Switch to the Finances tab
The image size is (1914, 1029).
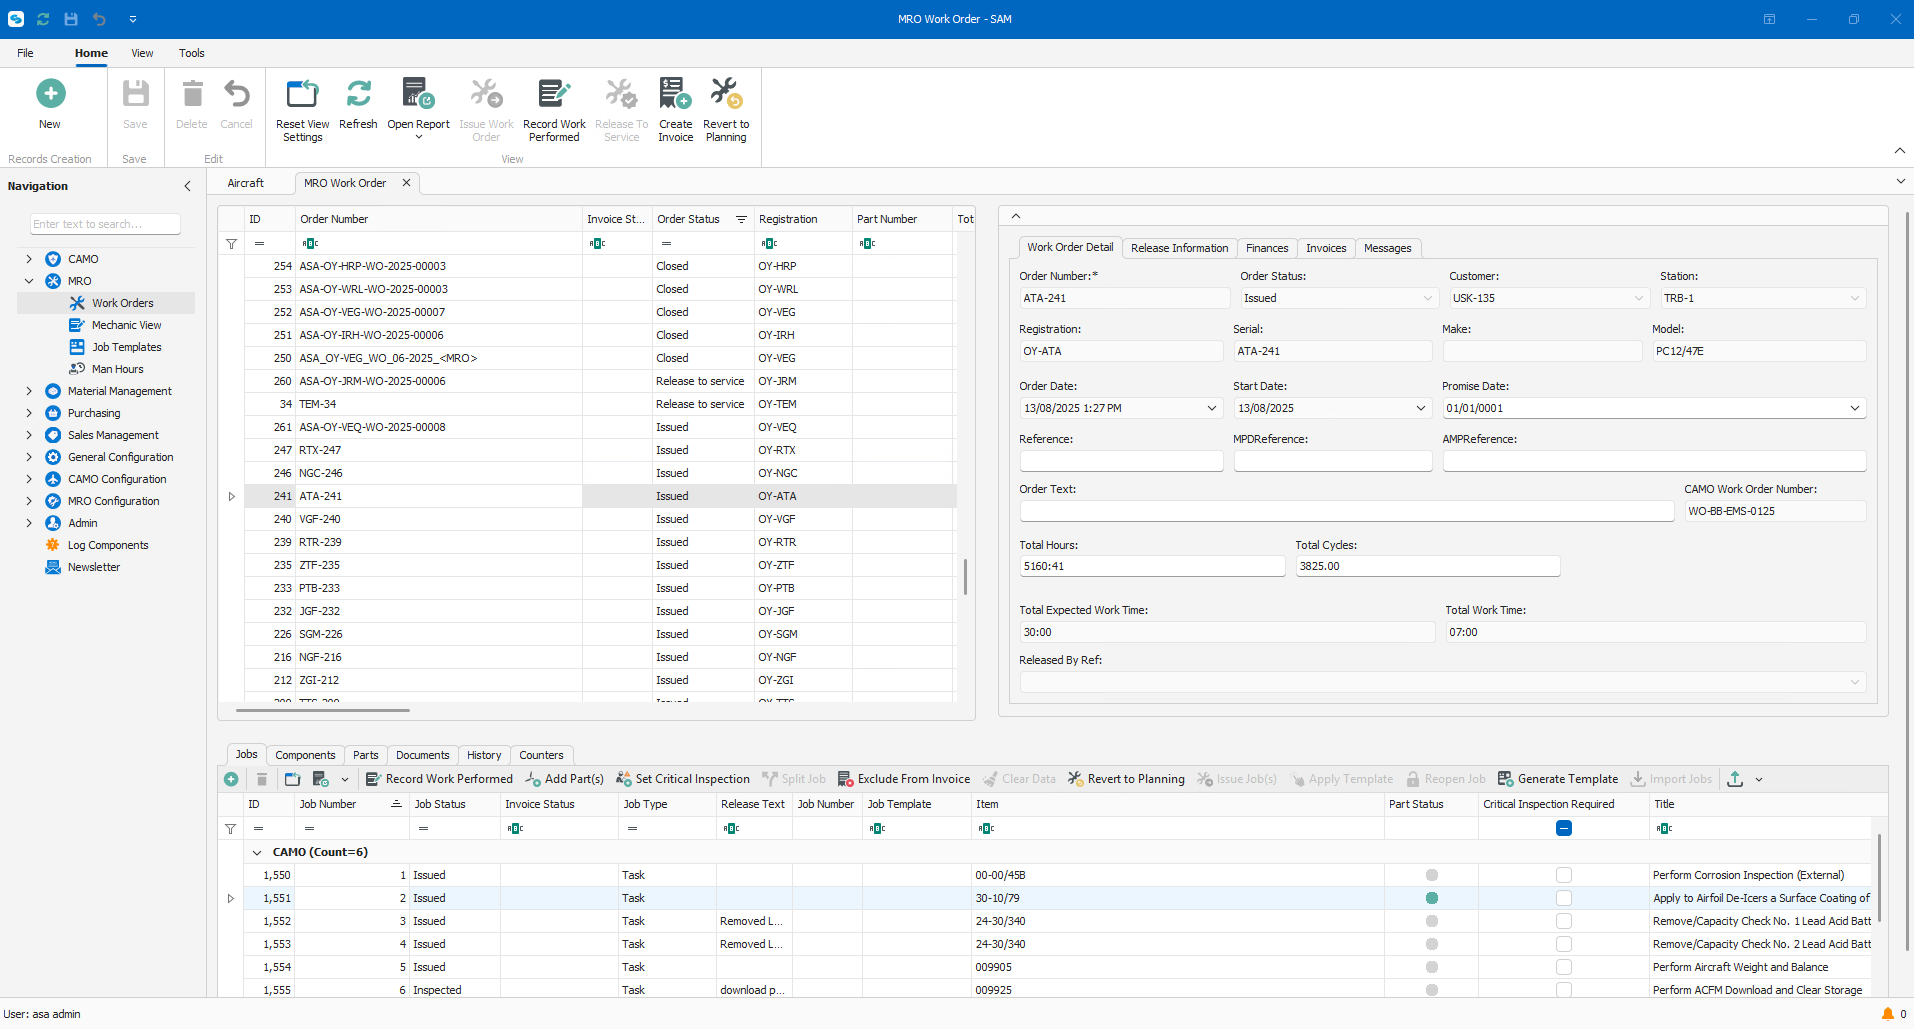1267,248
